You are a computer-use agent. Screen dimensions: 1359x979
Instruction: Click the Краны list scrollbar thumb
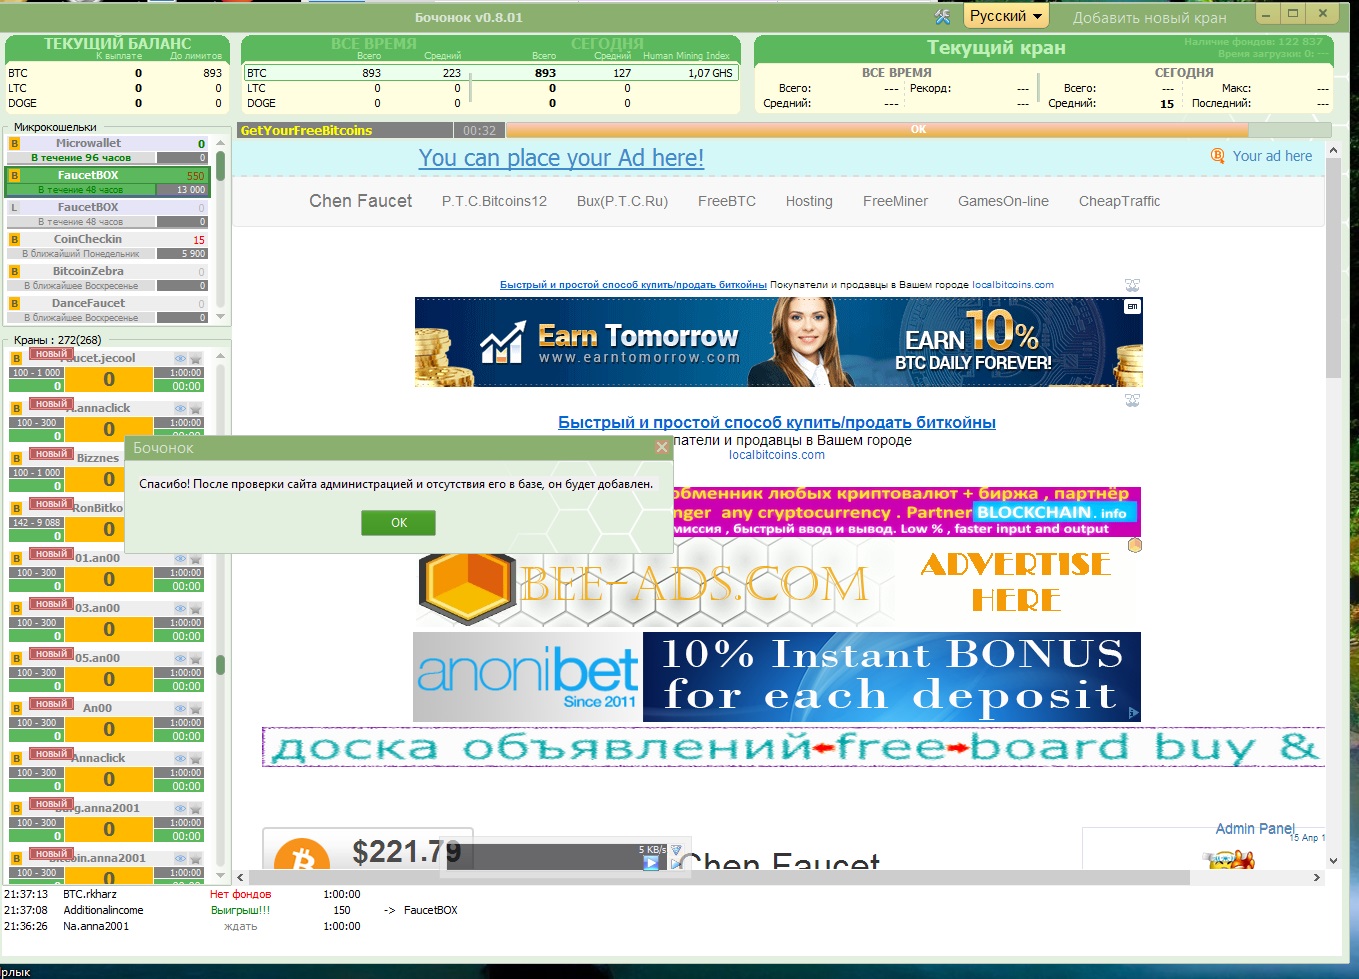[x=220, y=664]
